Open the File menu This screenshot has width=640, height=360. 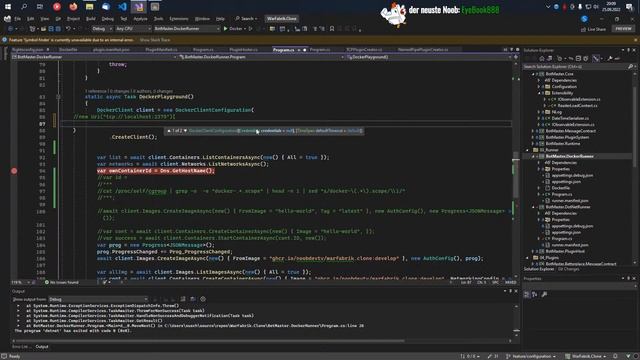tap(18, 19)
